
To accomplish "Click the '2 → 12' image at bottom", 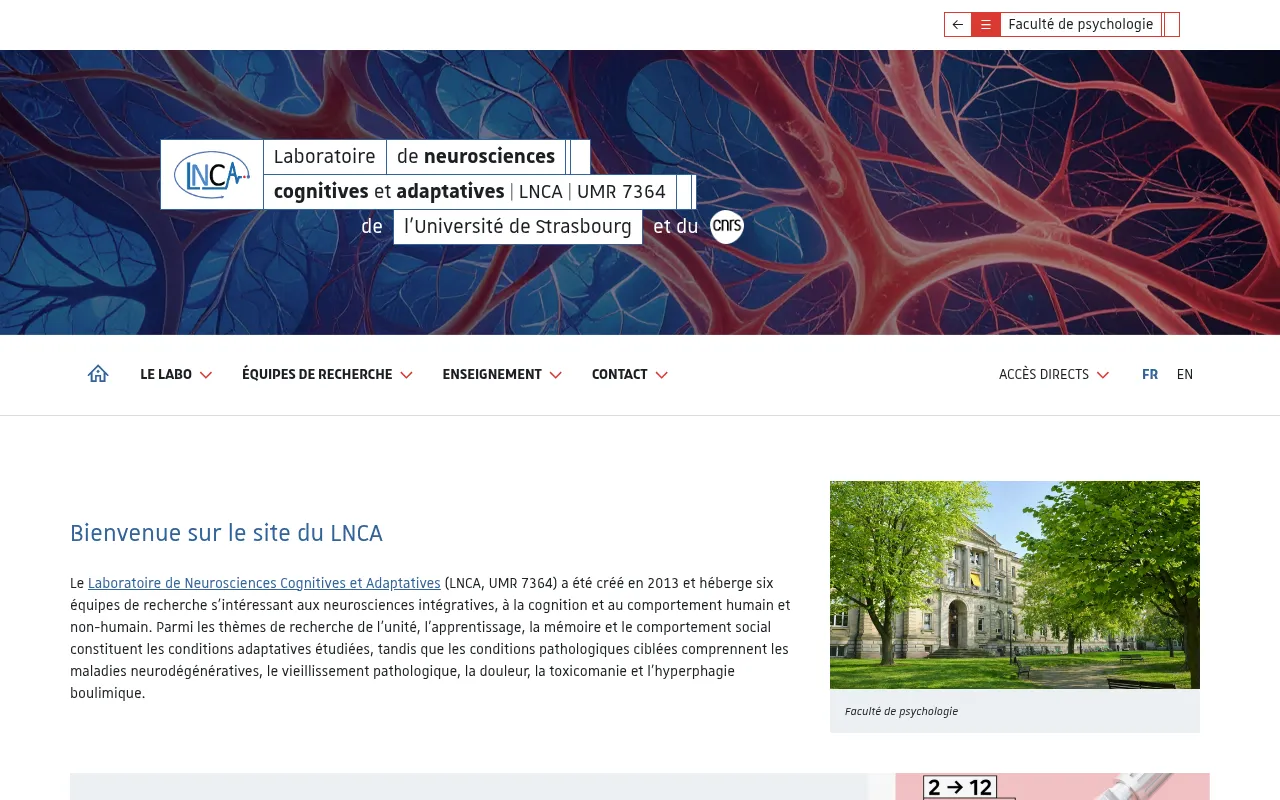I will click(1052, 787).
